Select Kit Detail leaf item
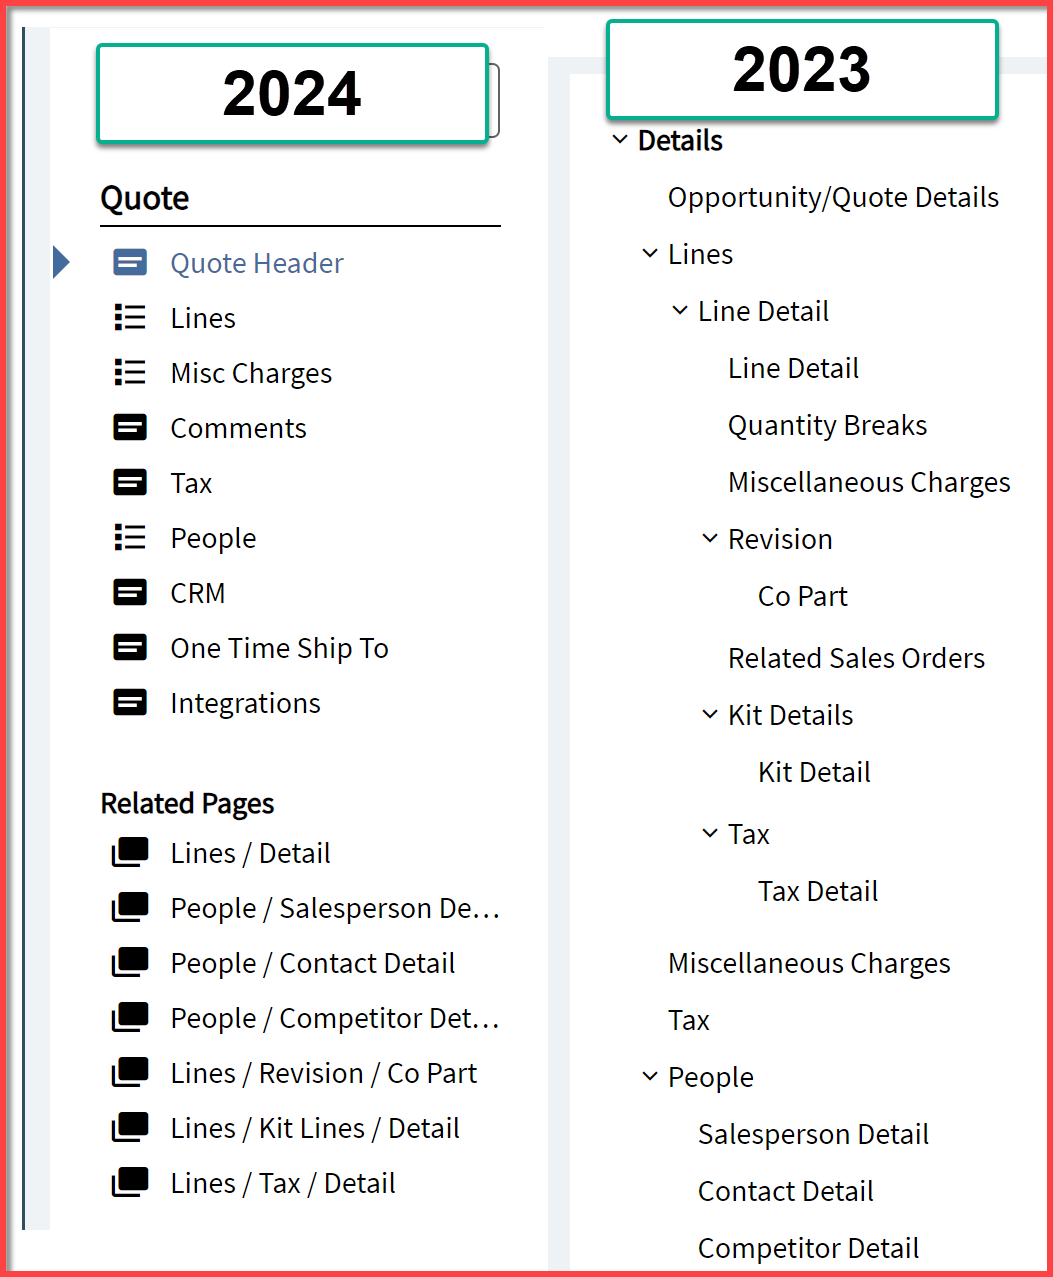 pos(814,773)
